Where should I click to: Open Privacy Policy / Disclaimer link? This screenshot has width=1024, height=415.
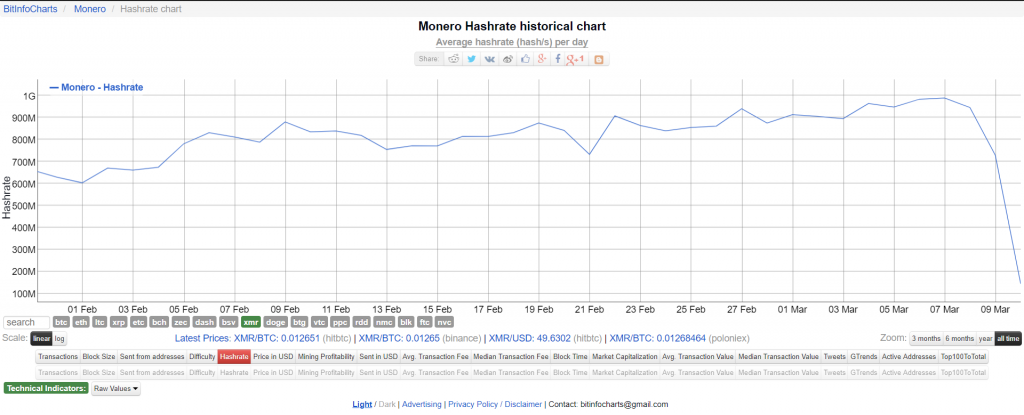click(495, 404)
